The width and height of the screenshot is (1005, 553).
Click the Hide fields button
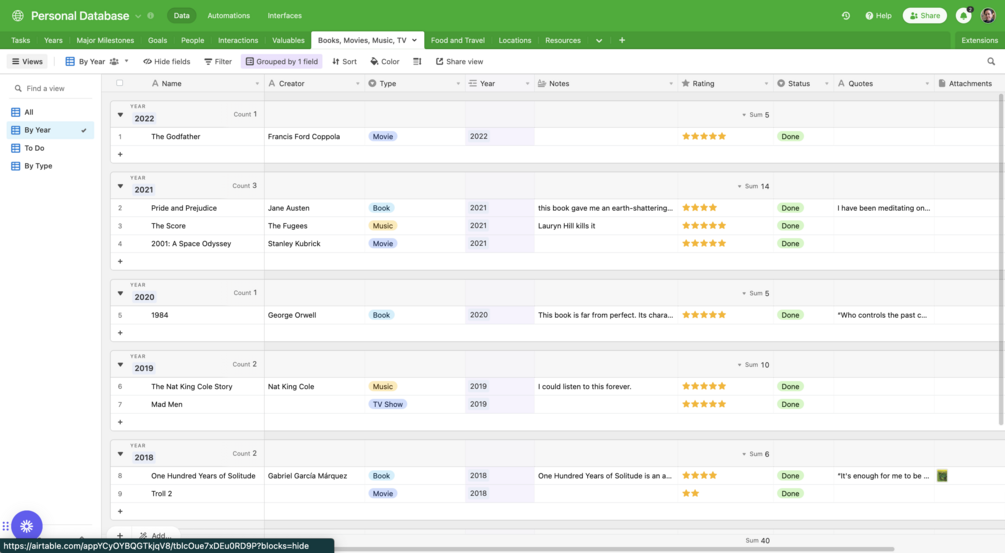(167, 62)
